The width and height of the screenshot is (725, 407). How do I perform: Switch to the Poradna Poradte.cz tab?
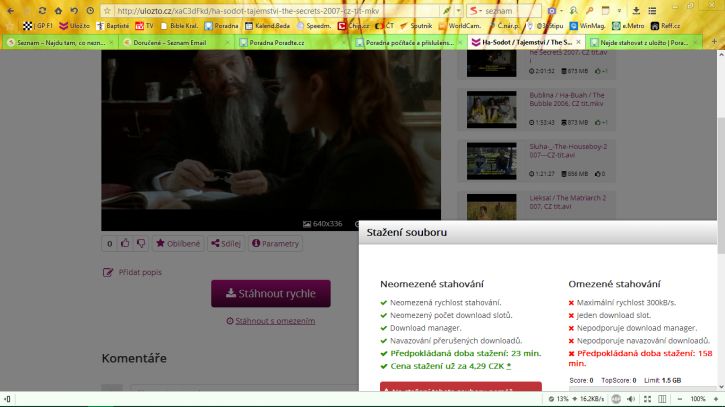(292, 43)
